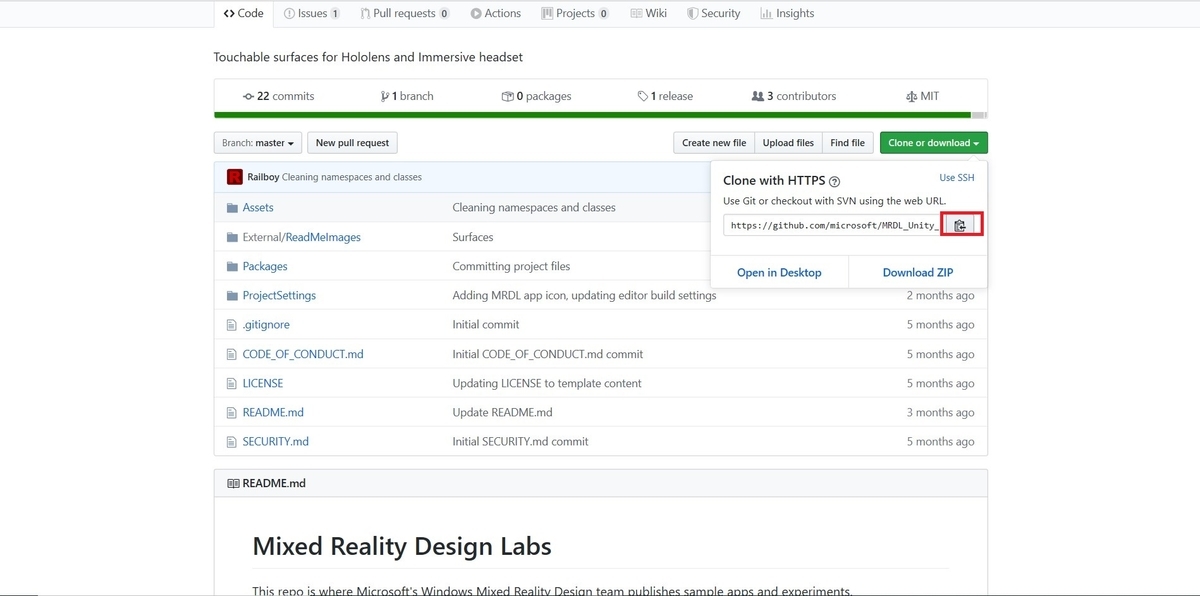View the Insights tab
The width and height of the screenshot is (1200, 596).
[x=787, y=13]
